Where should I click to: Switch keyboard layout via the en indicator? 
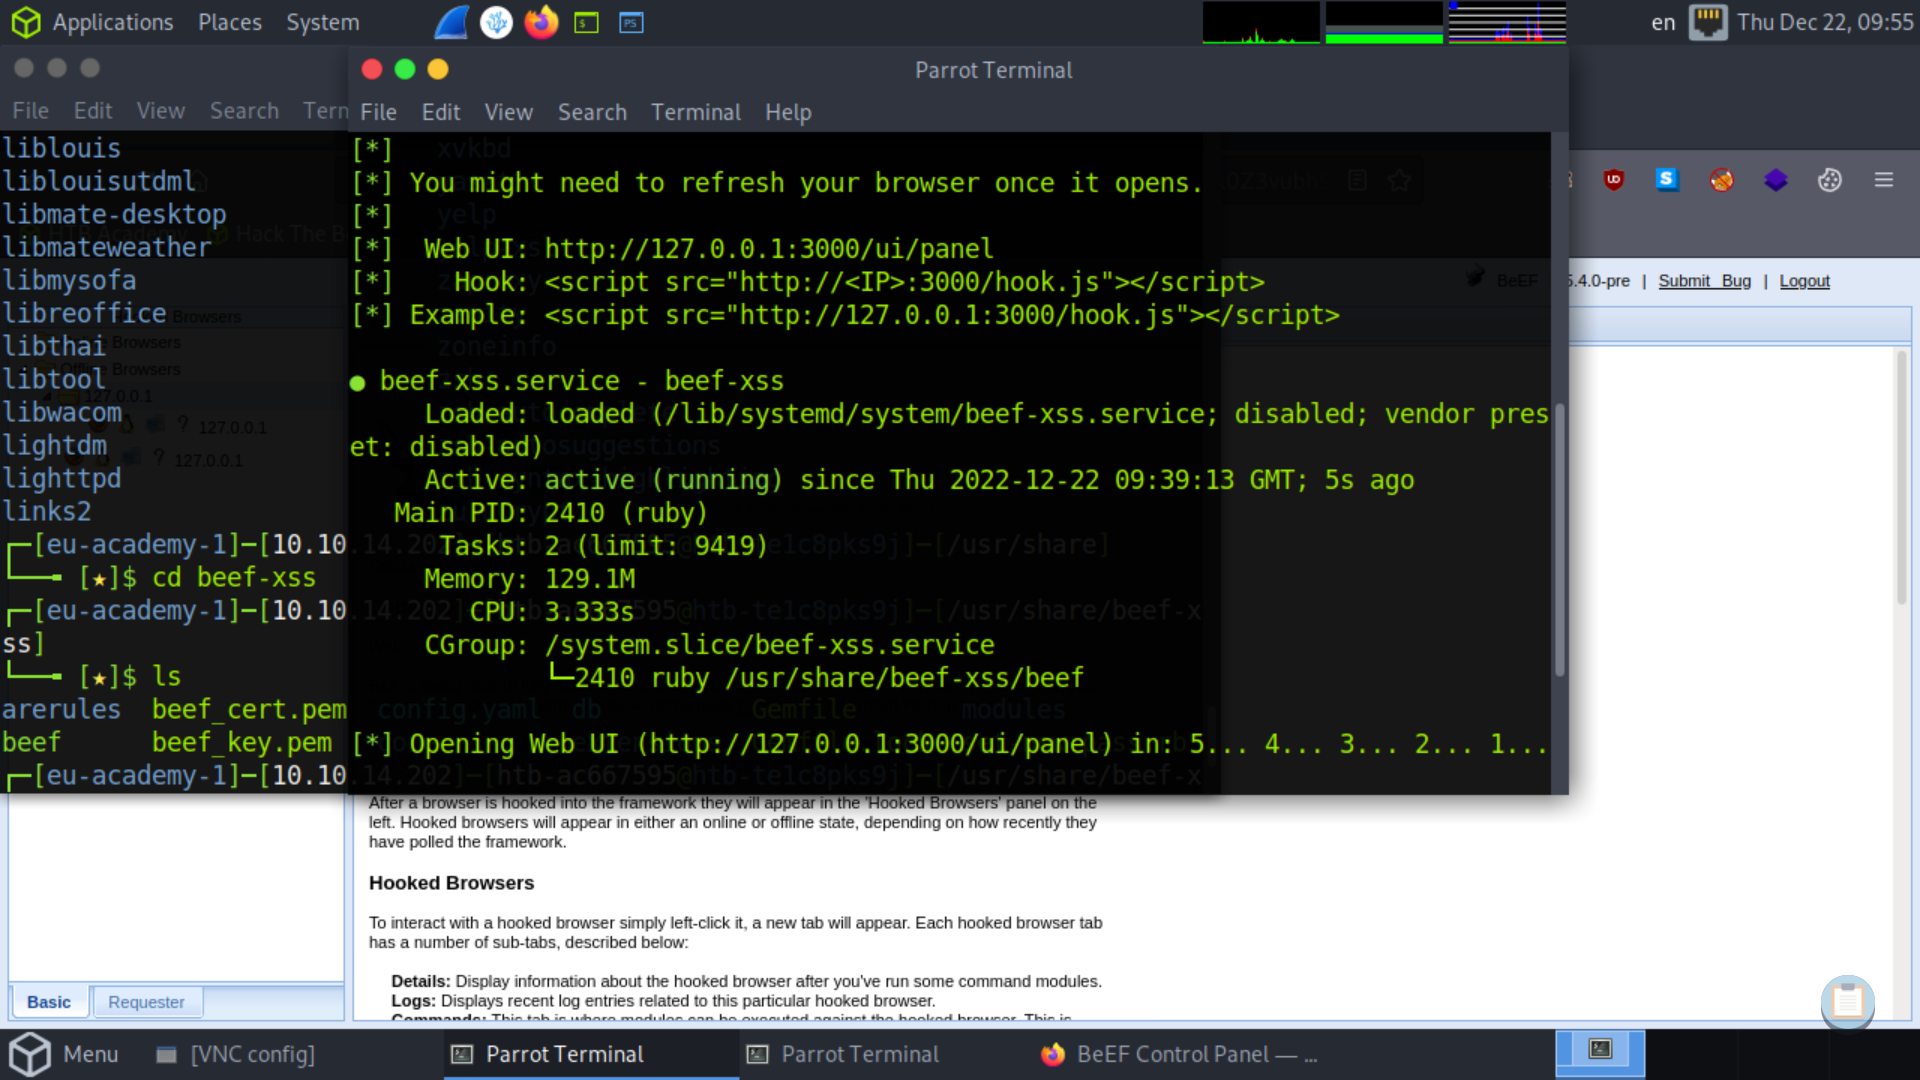(1662, 22)
